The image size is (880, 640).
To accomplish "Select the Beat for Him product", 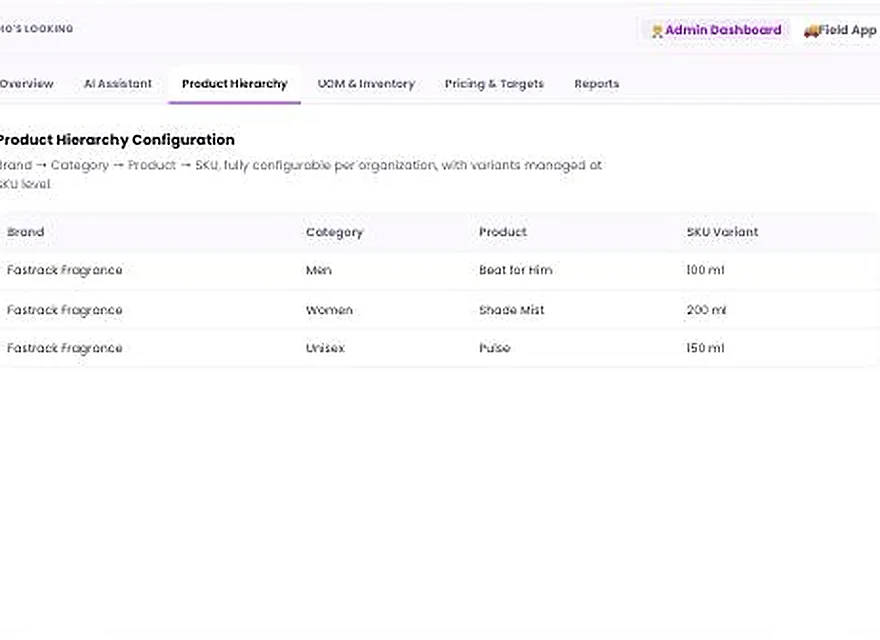I will [x=516, y=270].
